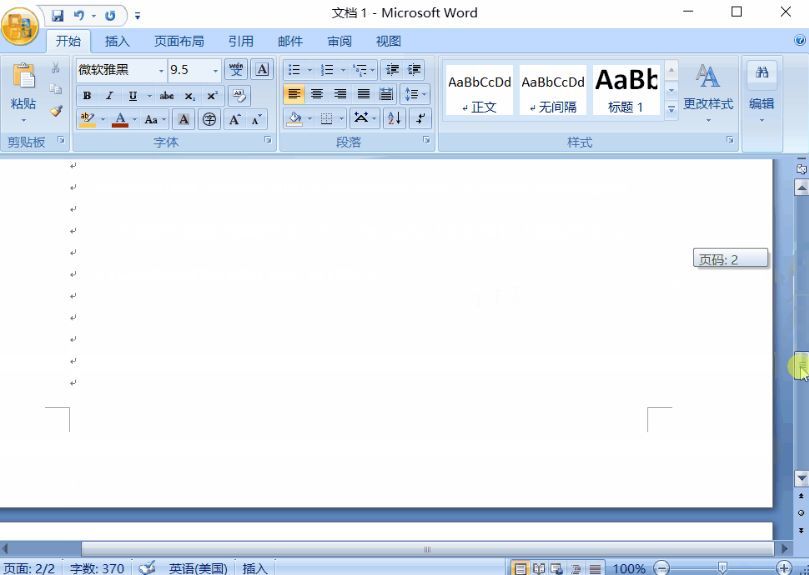Save the document from quick access toolbar
Viewport: 809px width, 575px height.
click(x=58, y=15)
